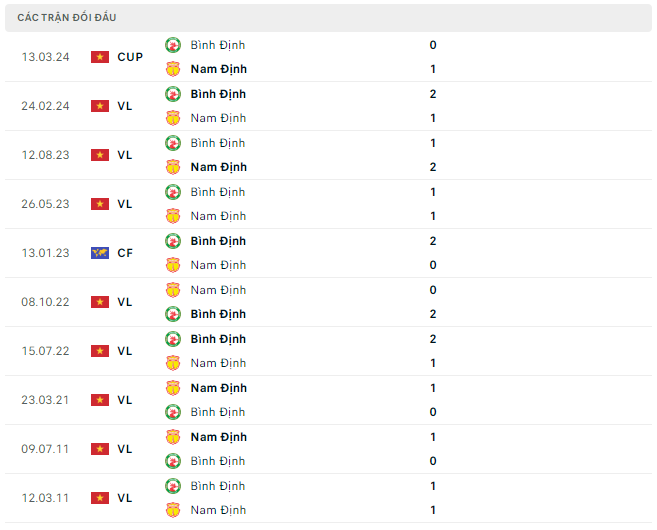The height and width of the screenshot is (530, 657).
Task: Click Vietnam flag icon in 13.03.24 row
Action: coord(100,57)
